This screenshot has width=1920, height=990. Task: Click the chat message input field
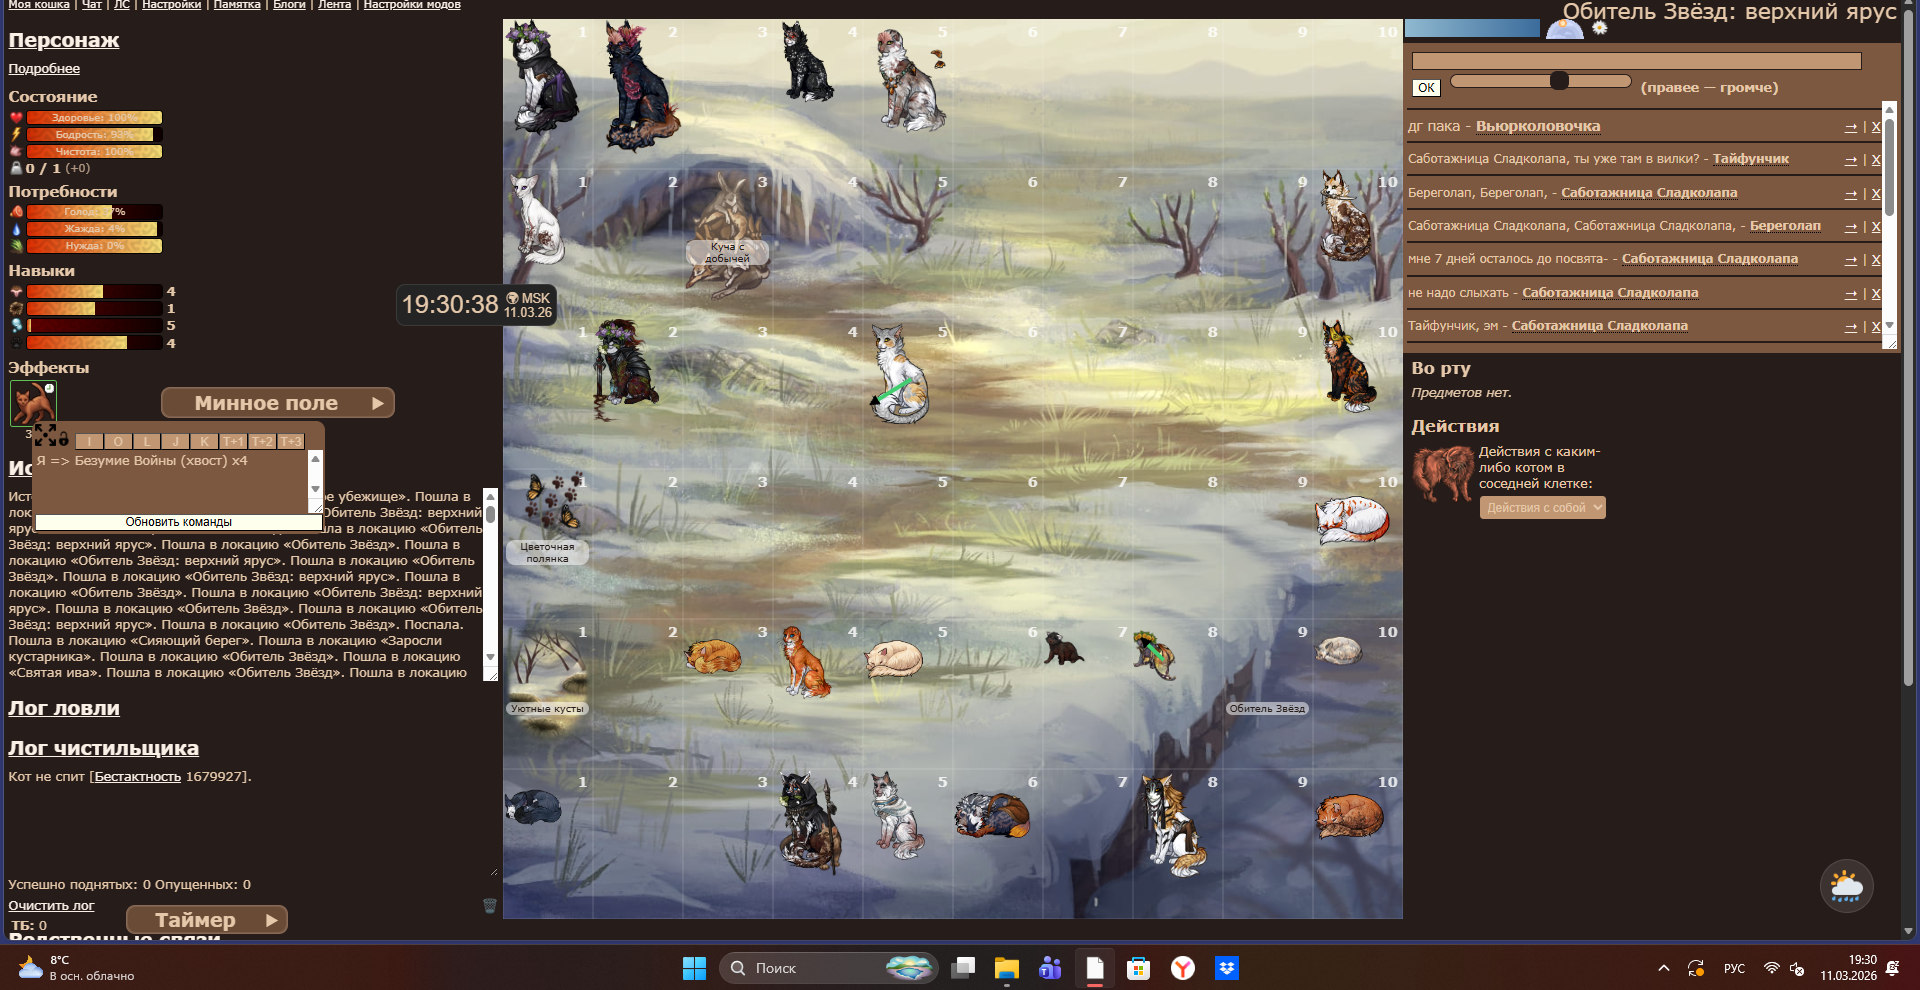[1636, 61]
